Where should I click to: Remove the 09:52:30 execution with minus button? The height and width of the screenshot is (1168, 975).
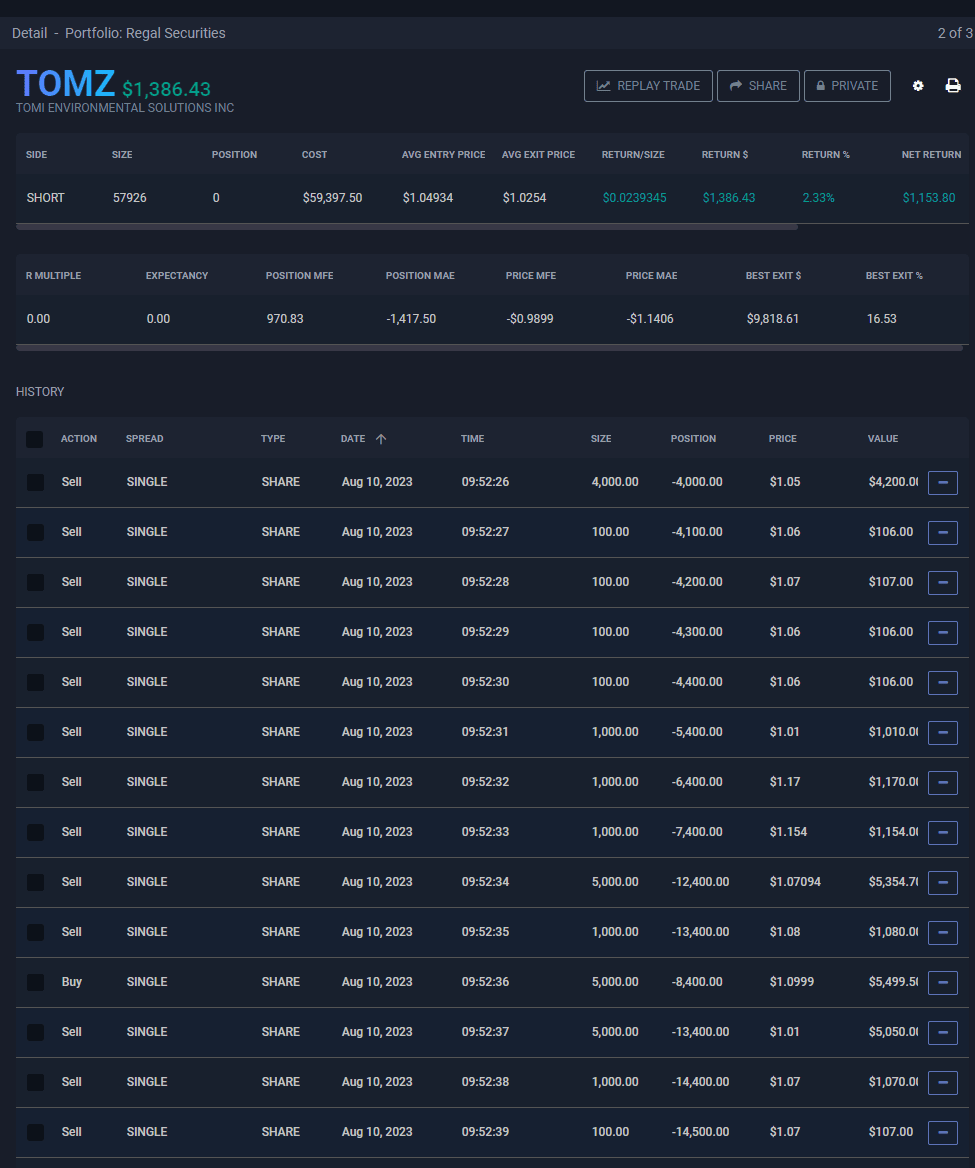[942, 682]
